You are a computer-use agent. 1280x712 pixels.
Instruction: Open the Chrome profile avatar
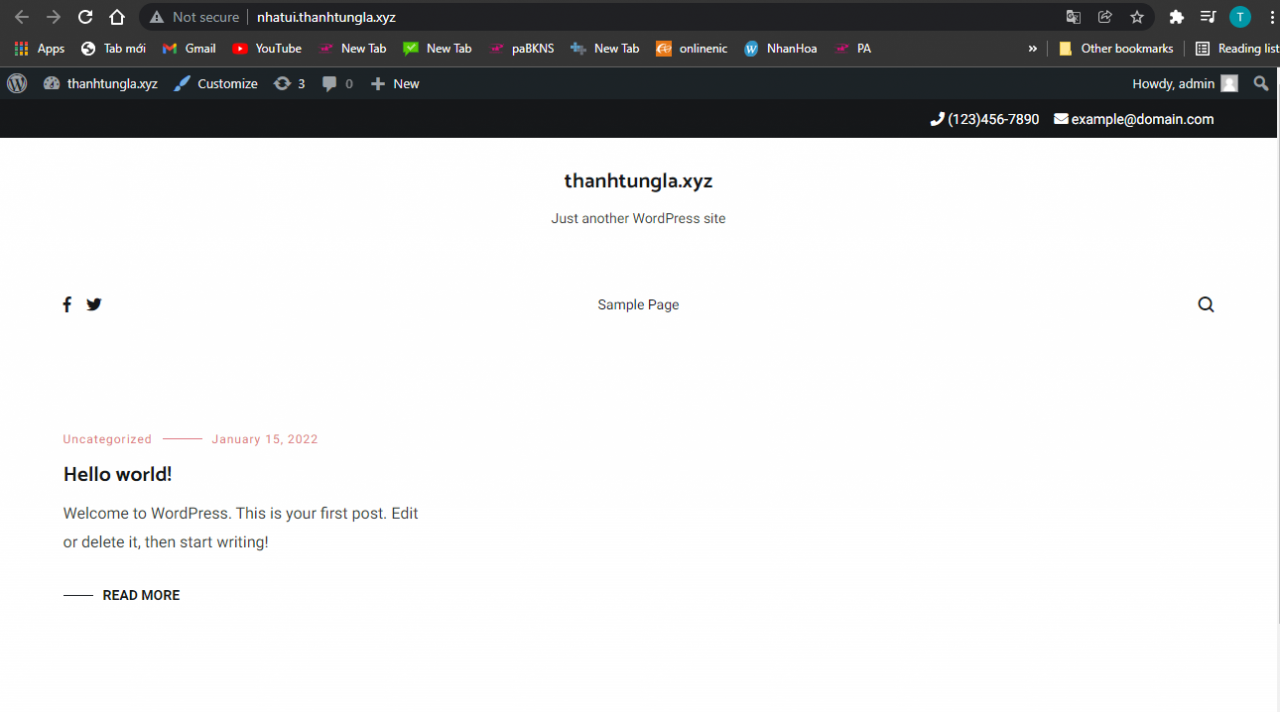click(1240, 17)
